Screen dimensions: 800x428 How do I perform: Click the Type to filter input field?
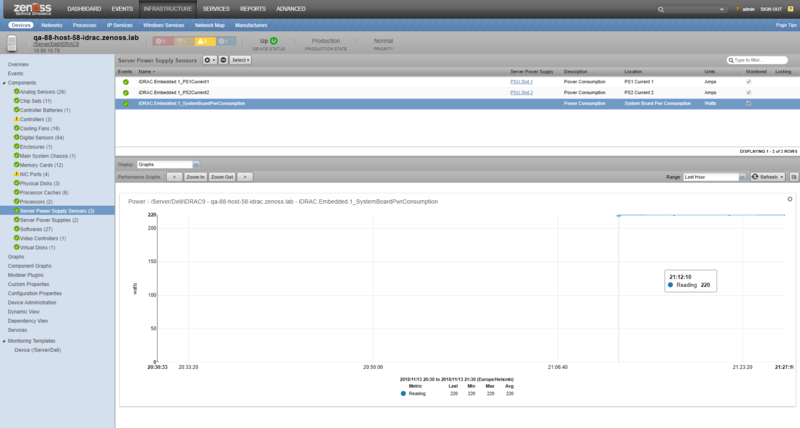click(757, 60)
